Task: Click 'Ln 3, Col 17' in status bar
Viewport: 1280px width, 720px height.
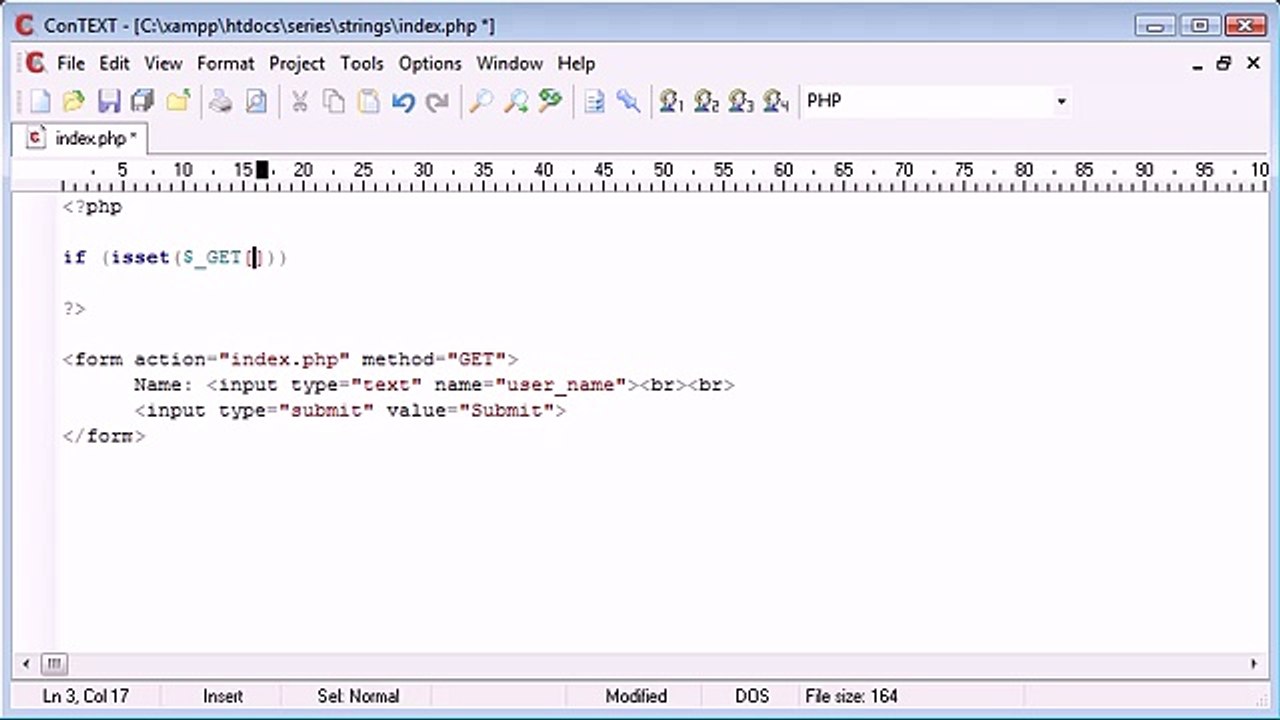Action: [x=85, y=696]
